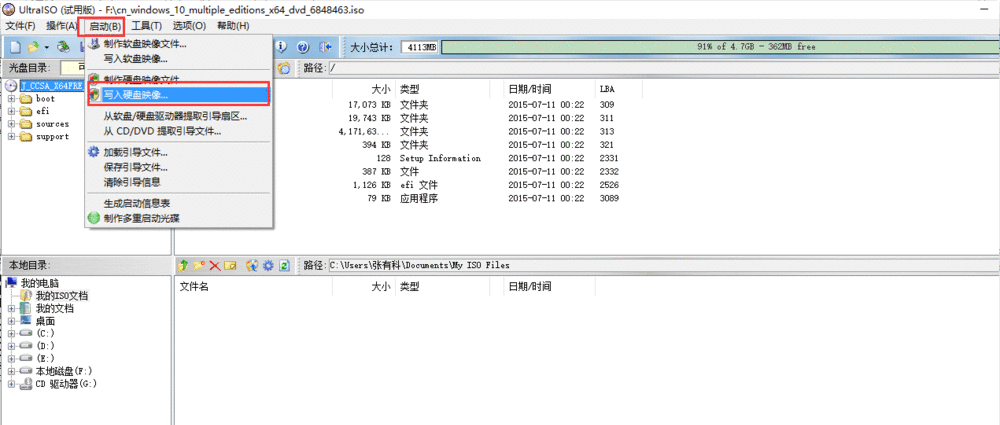Click the help question mark icon
Image resolution: width=1000 pixels, height=425 pixels.
coord(303,47)
